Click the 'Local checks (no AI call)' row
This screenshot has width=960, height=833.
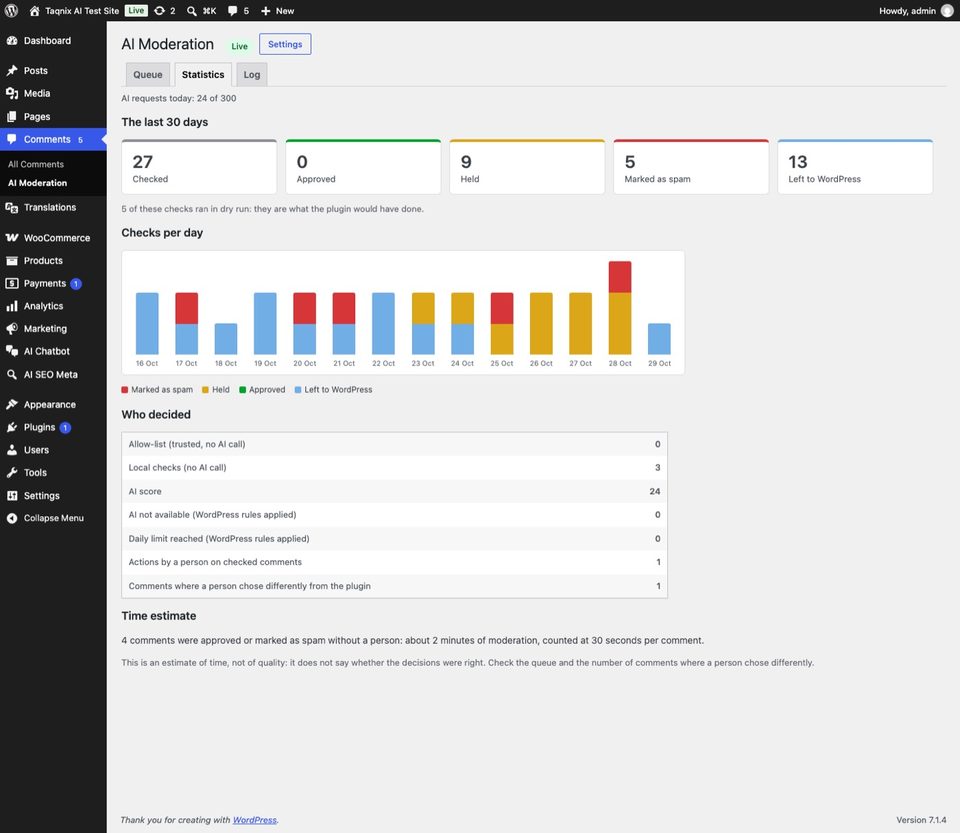(x=394, y=468)
